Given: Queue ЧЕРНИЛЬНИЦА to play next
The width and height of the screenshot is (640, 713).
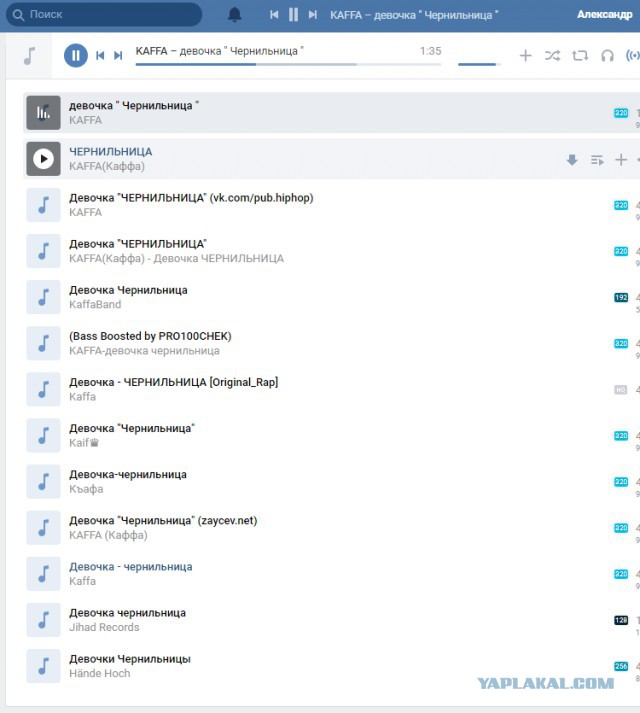Looking at the screenshot, I should [x=597, y=160].
